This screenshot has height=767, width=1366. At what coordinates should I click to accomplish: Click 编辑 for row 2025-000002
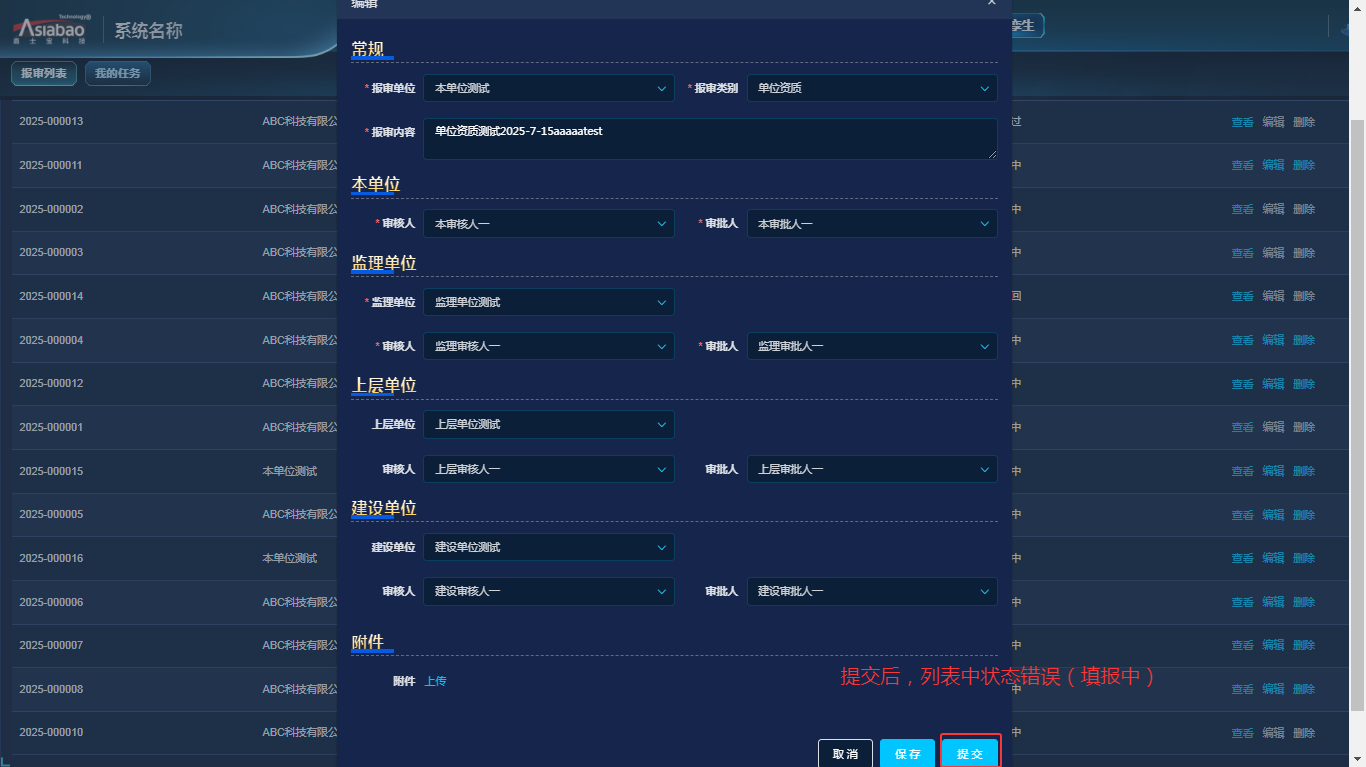click(x=1273, y=209)
